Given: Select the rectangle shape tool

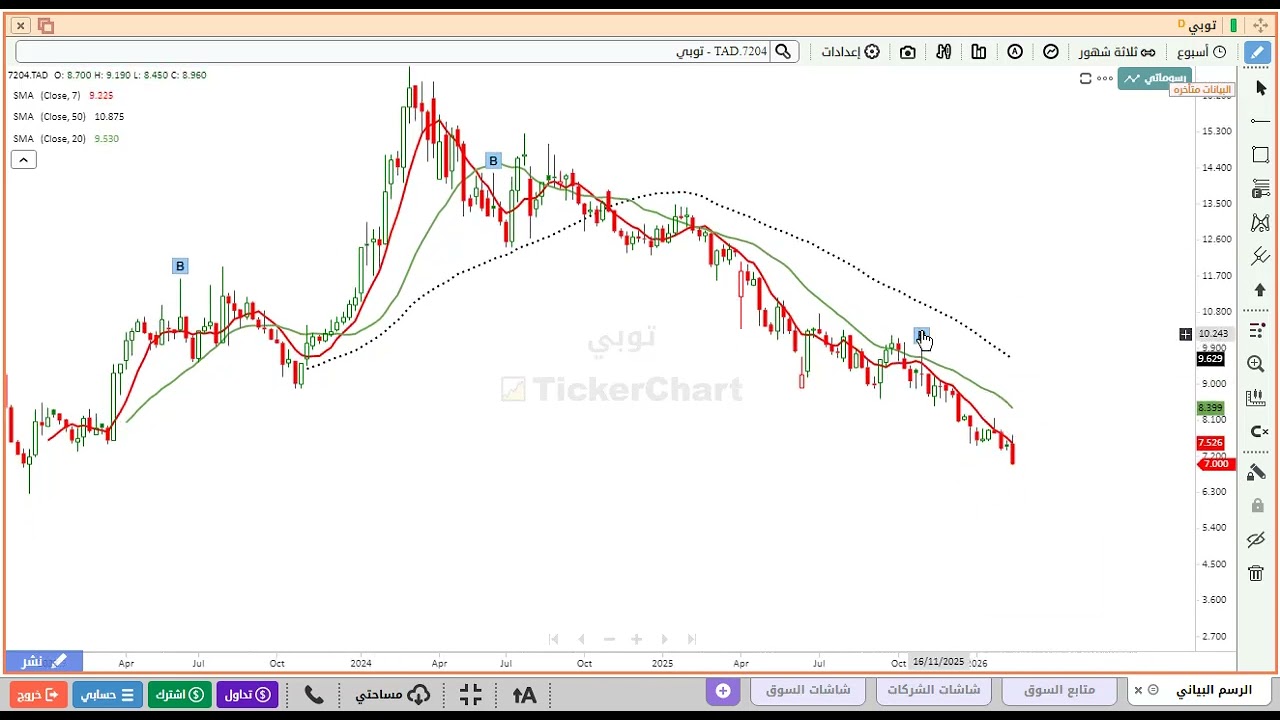Looking at the screenshot, I should pos(1260,155).
